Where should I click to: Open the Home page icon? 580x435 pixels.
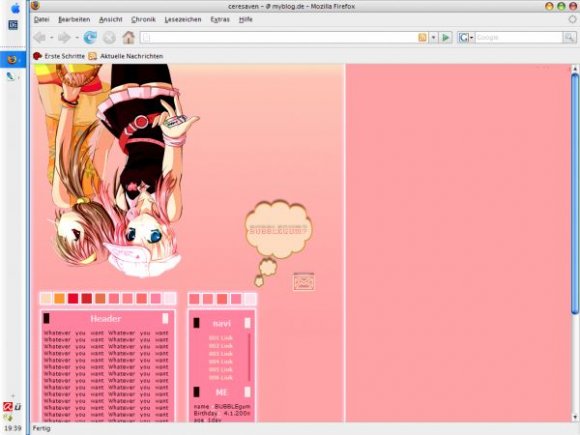pyautogui.click(x=128, y=37)
